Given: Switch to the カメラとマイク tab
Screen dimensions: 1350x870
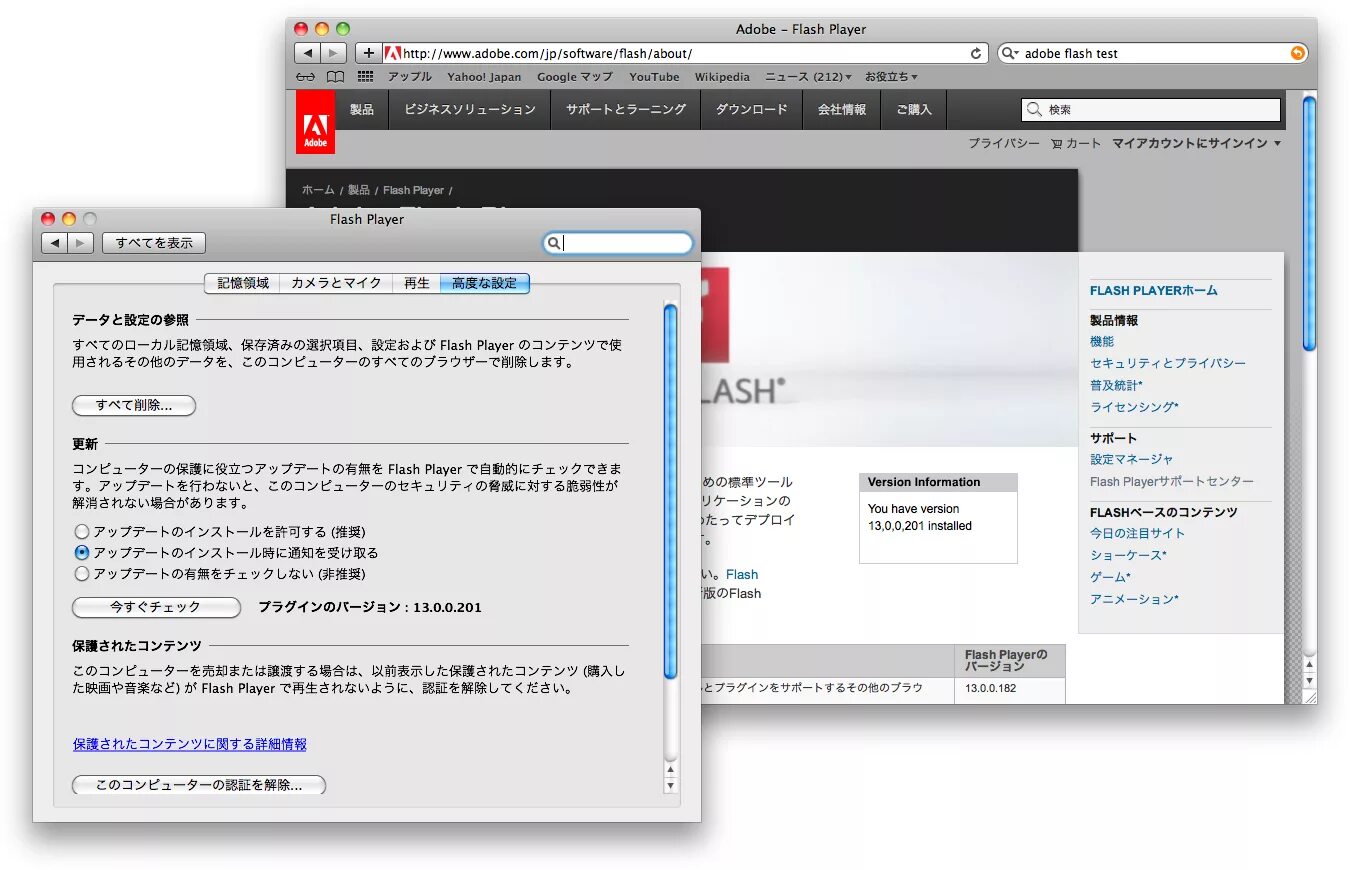Looking at the screenshot, I should (336, 283).
